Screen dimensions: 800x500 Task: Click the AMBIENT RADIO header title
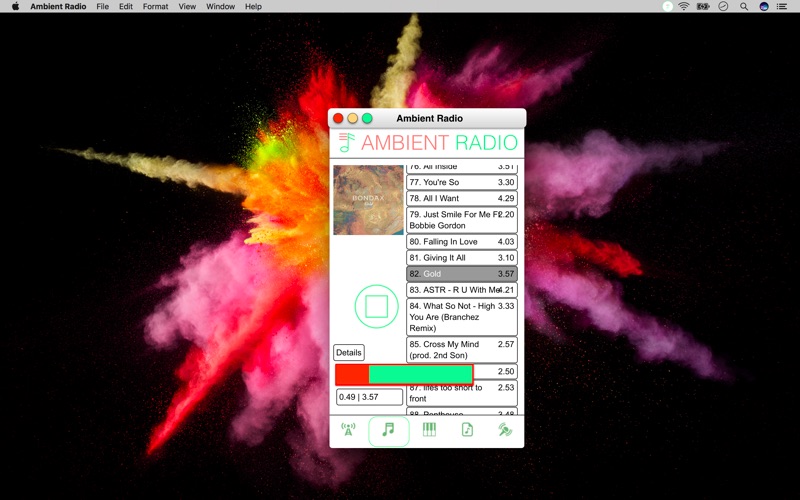(439, 142)
